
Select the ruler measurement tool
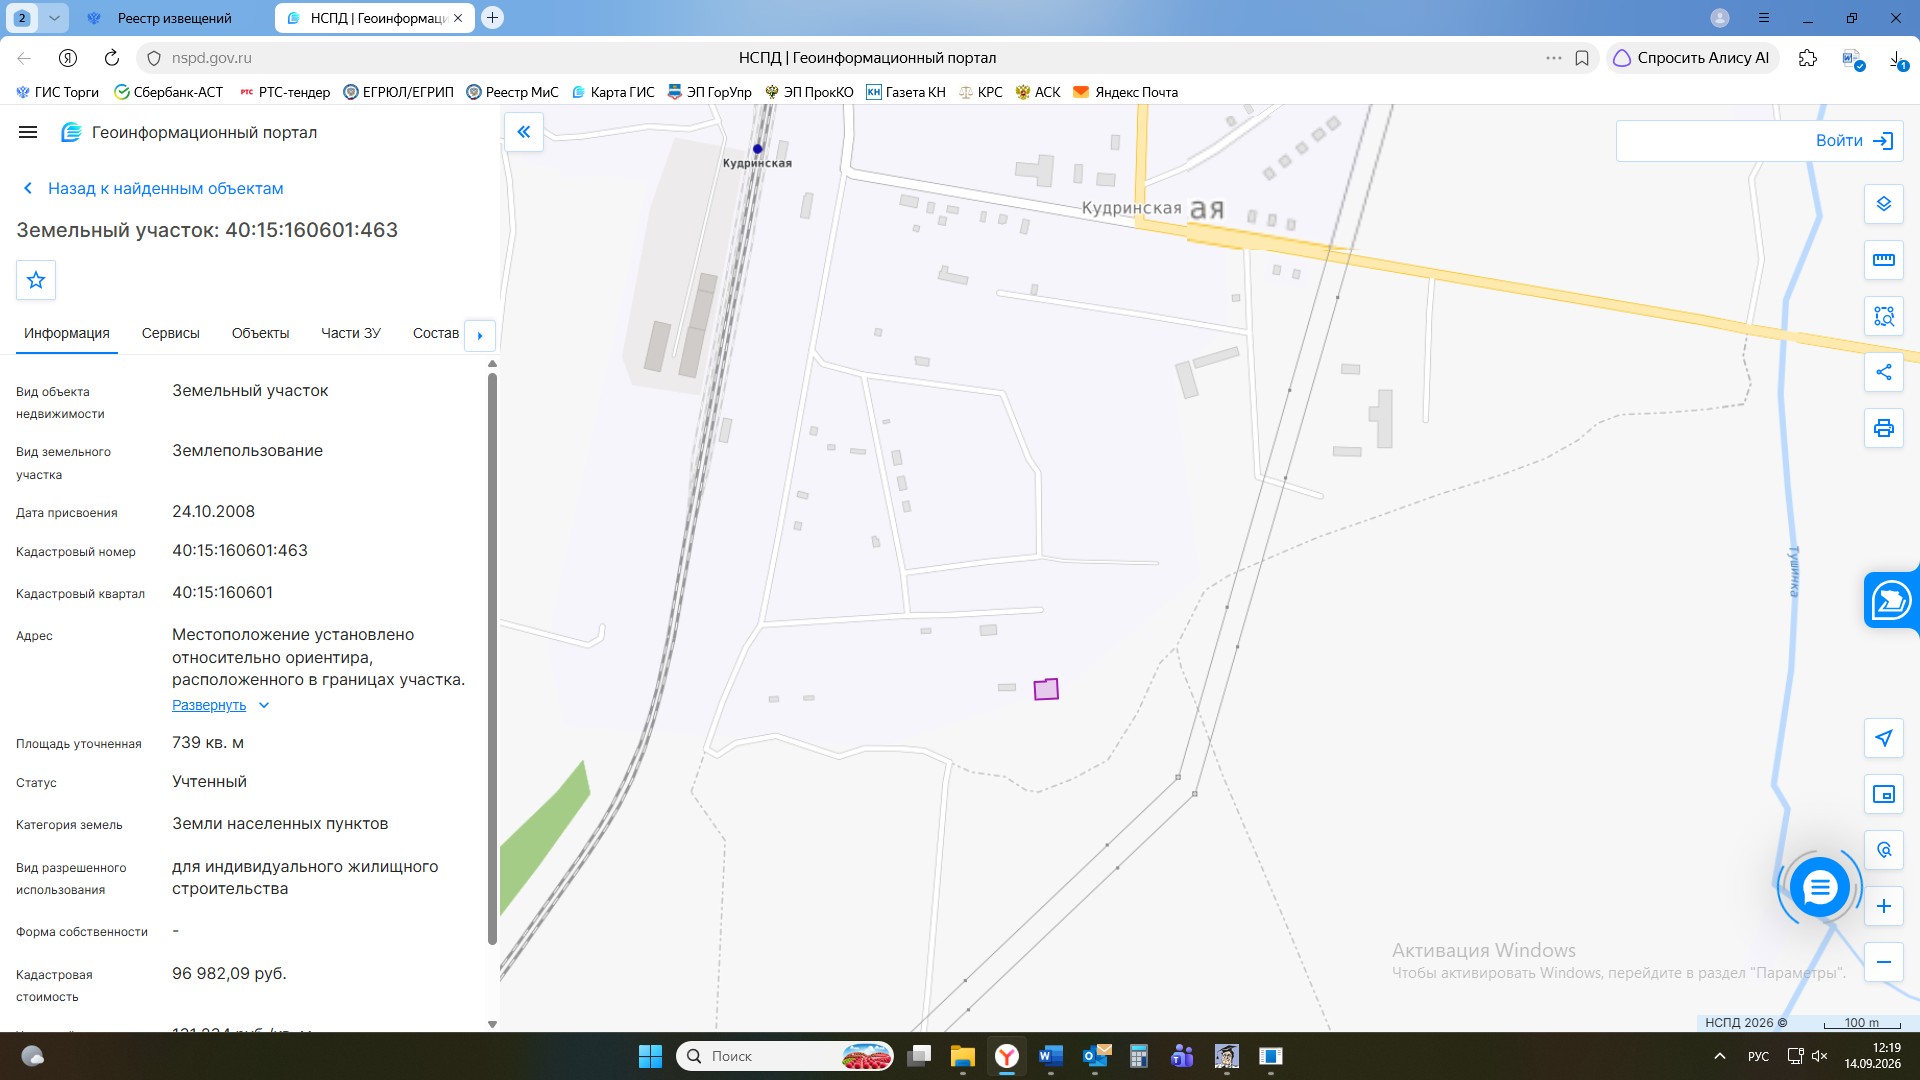click(1883, 260)
